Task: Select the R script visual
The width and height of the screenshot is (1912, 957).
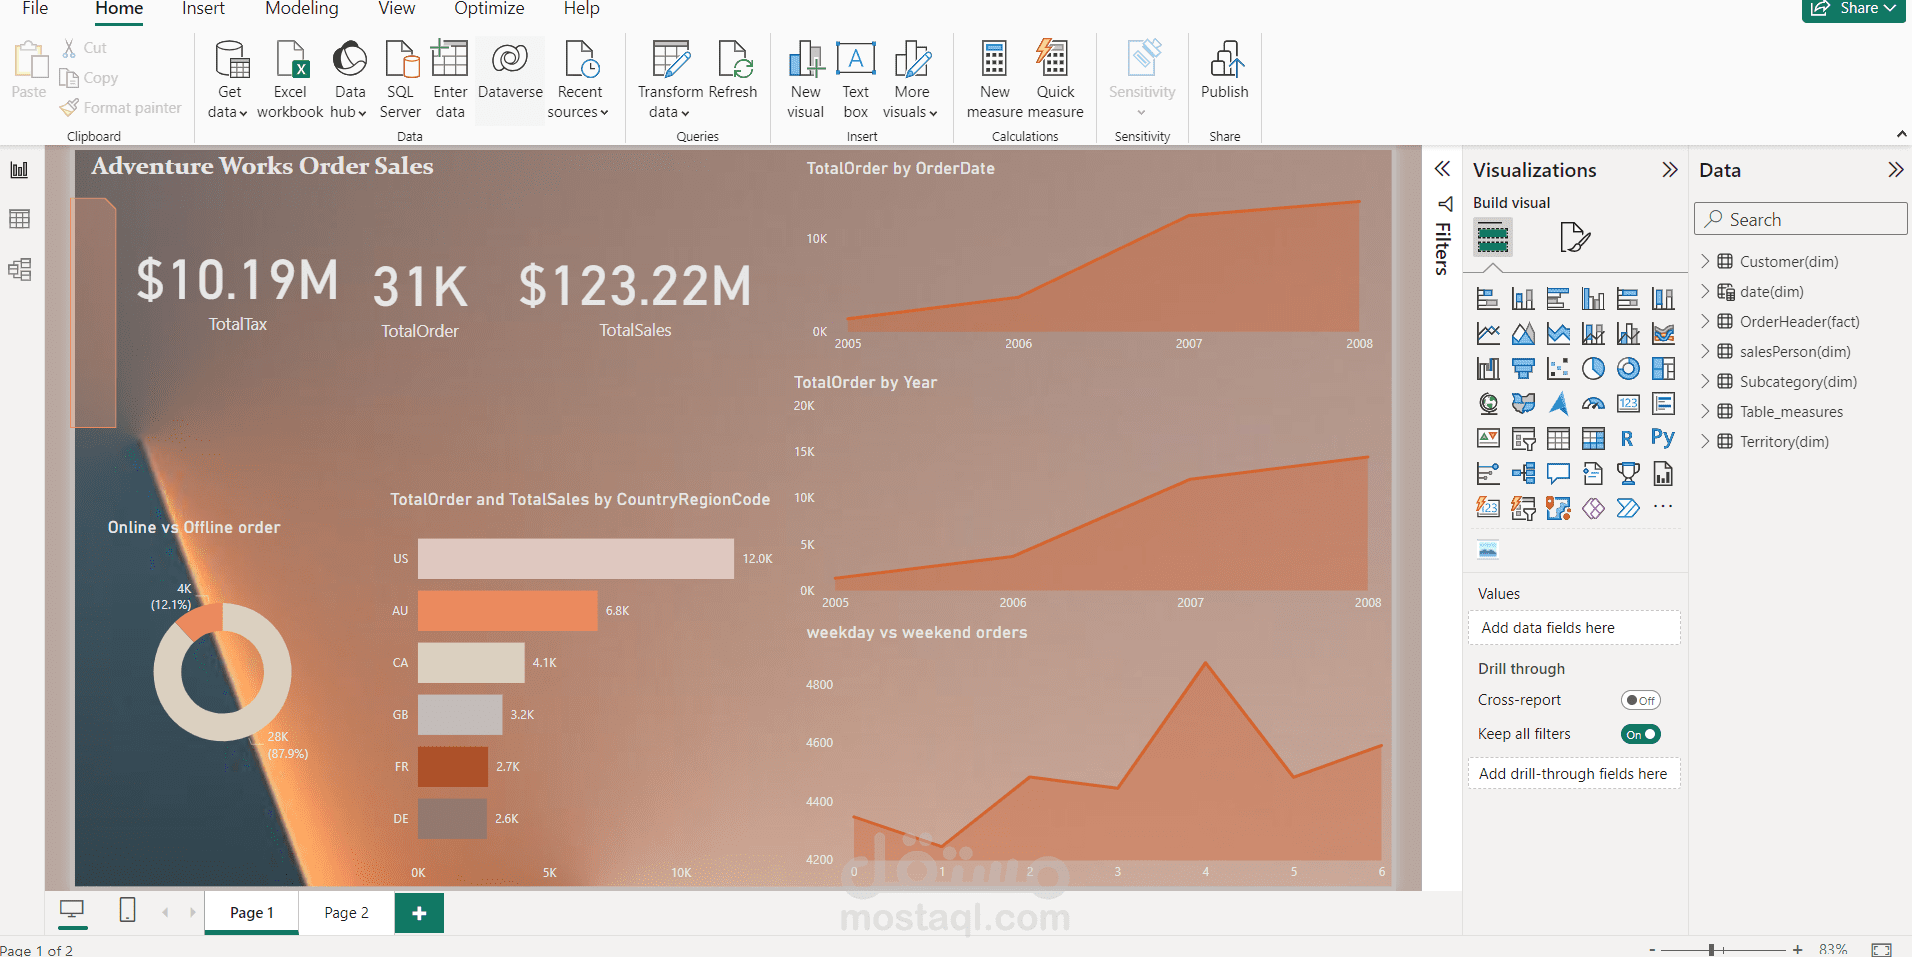Action: (1629, 438)
